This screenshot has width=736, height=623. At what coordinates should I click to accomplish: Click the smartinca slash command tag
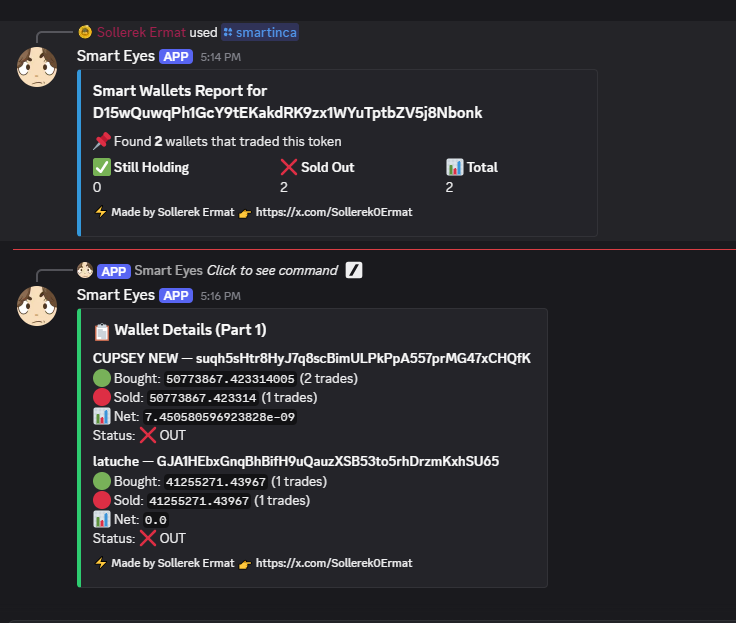260,32
